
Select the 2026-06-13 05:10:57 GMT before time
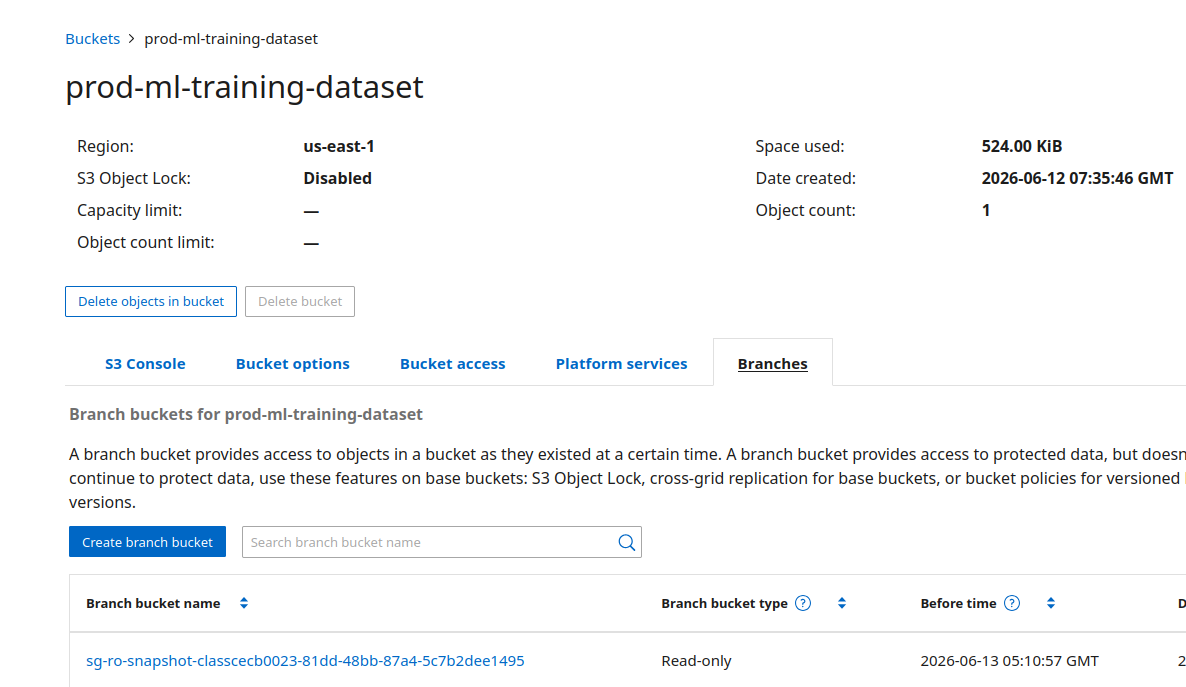click(1009, 661)
